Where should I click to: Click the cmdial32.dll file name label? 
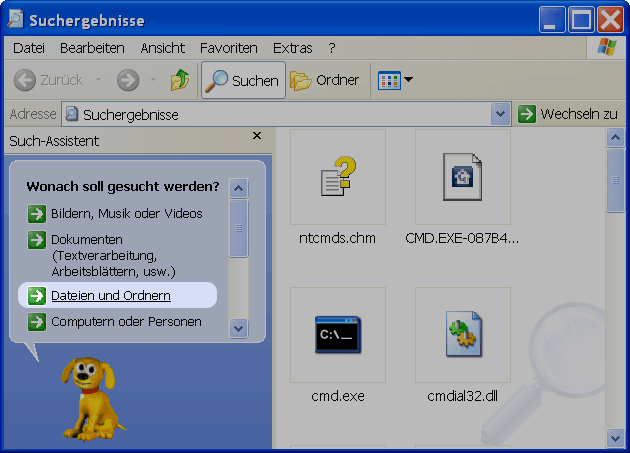pos(462,396)
